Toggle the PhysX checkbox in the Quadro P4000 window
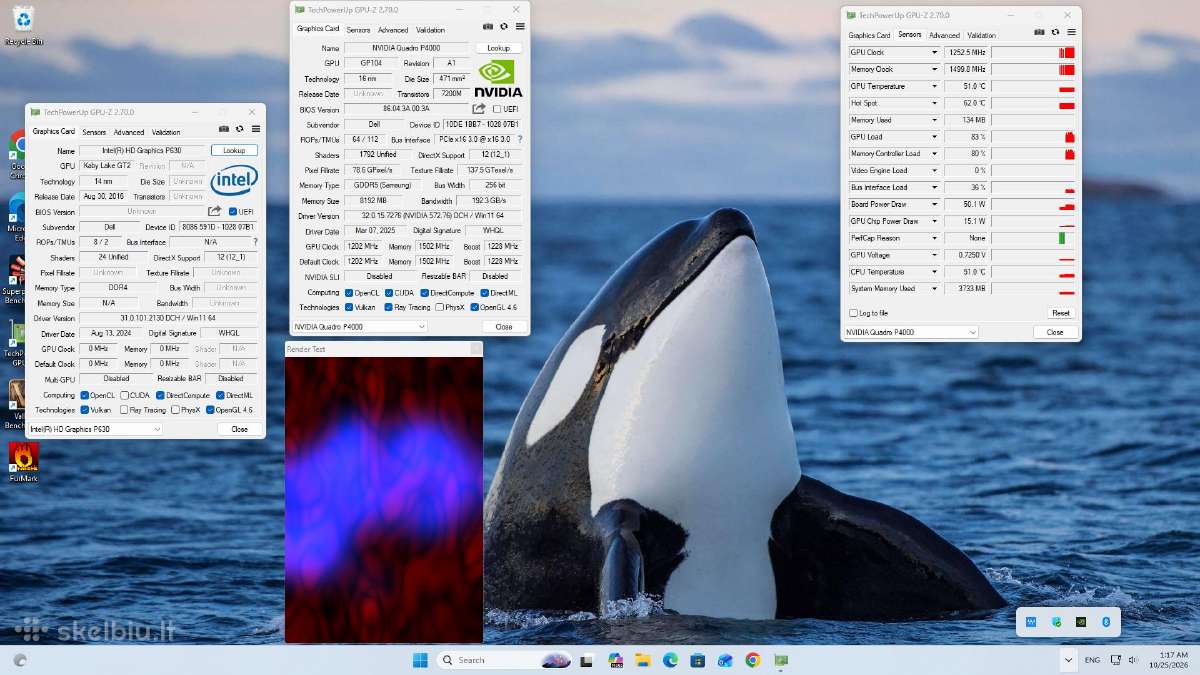This screenshot has width=1200, height=675. click(439, 307)
